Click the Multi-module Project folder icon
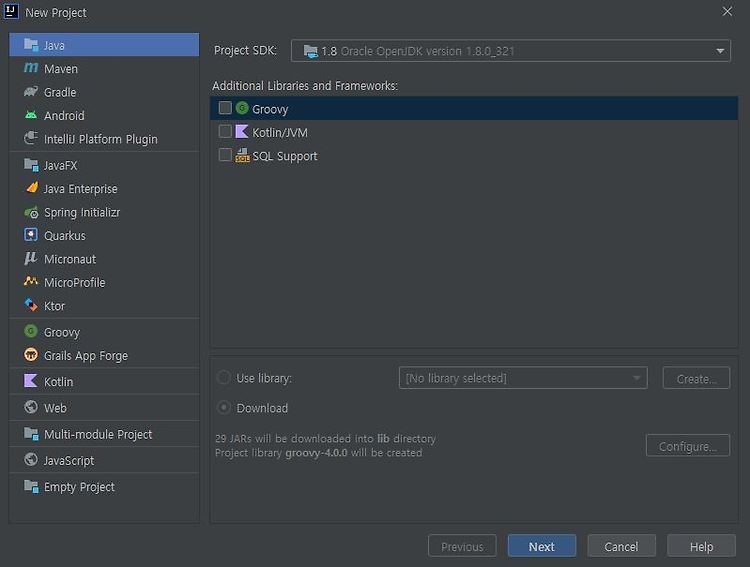Screen dimensions: 750x567 click(31, 434)
